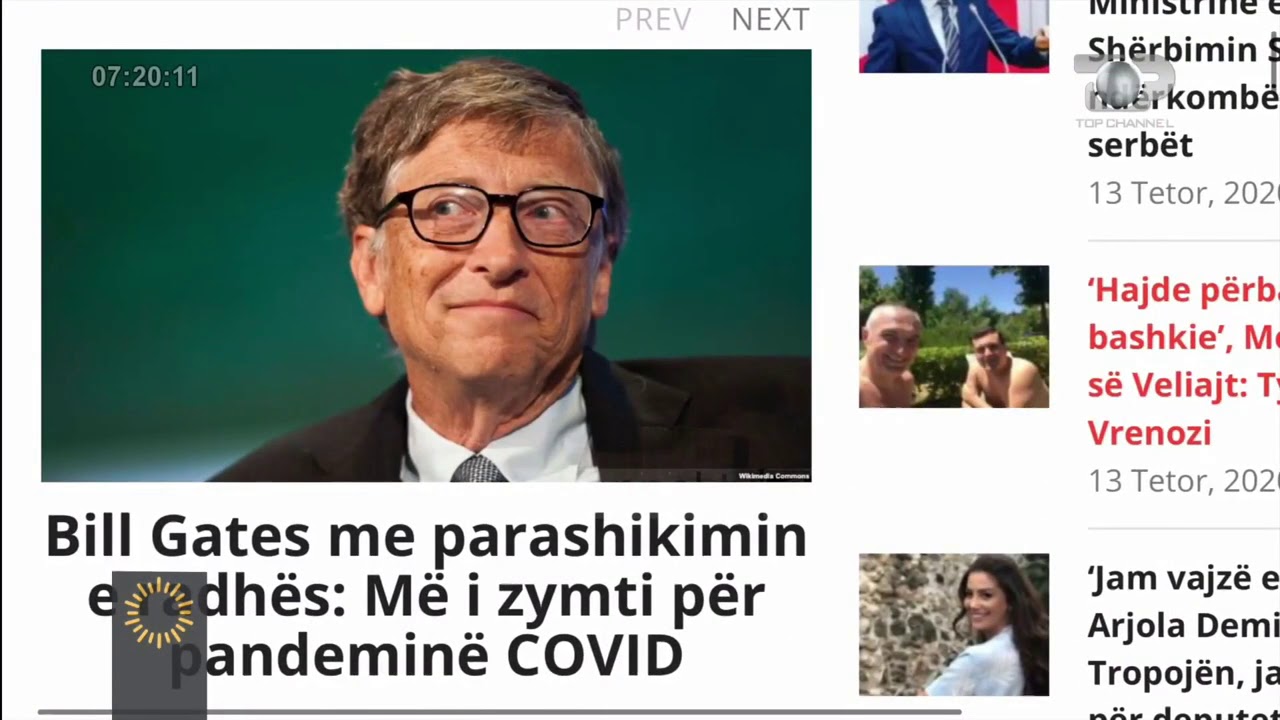Screen dimensions: 1280x720
Task: Open the Bill Gates COVID article headline
Action: click(426, 595)
